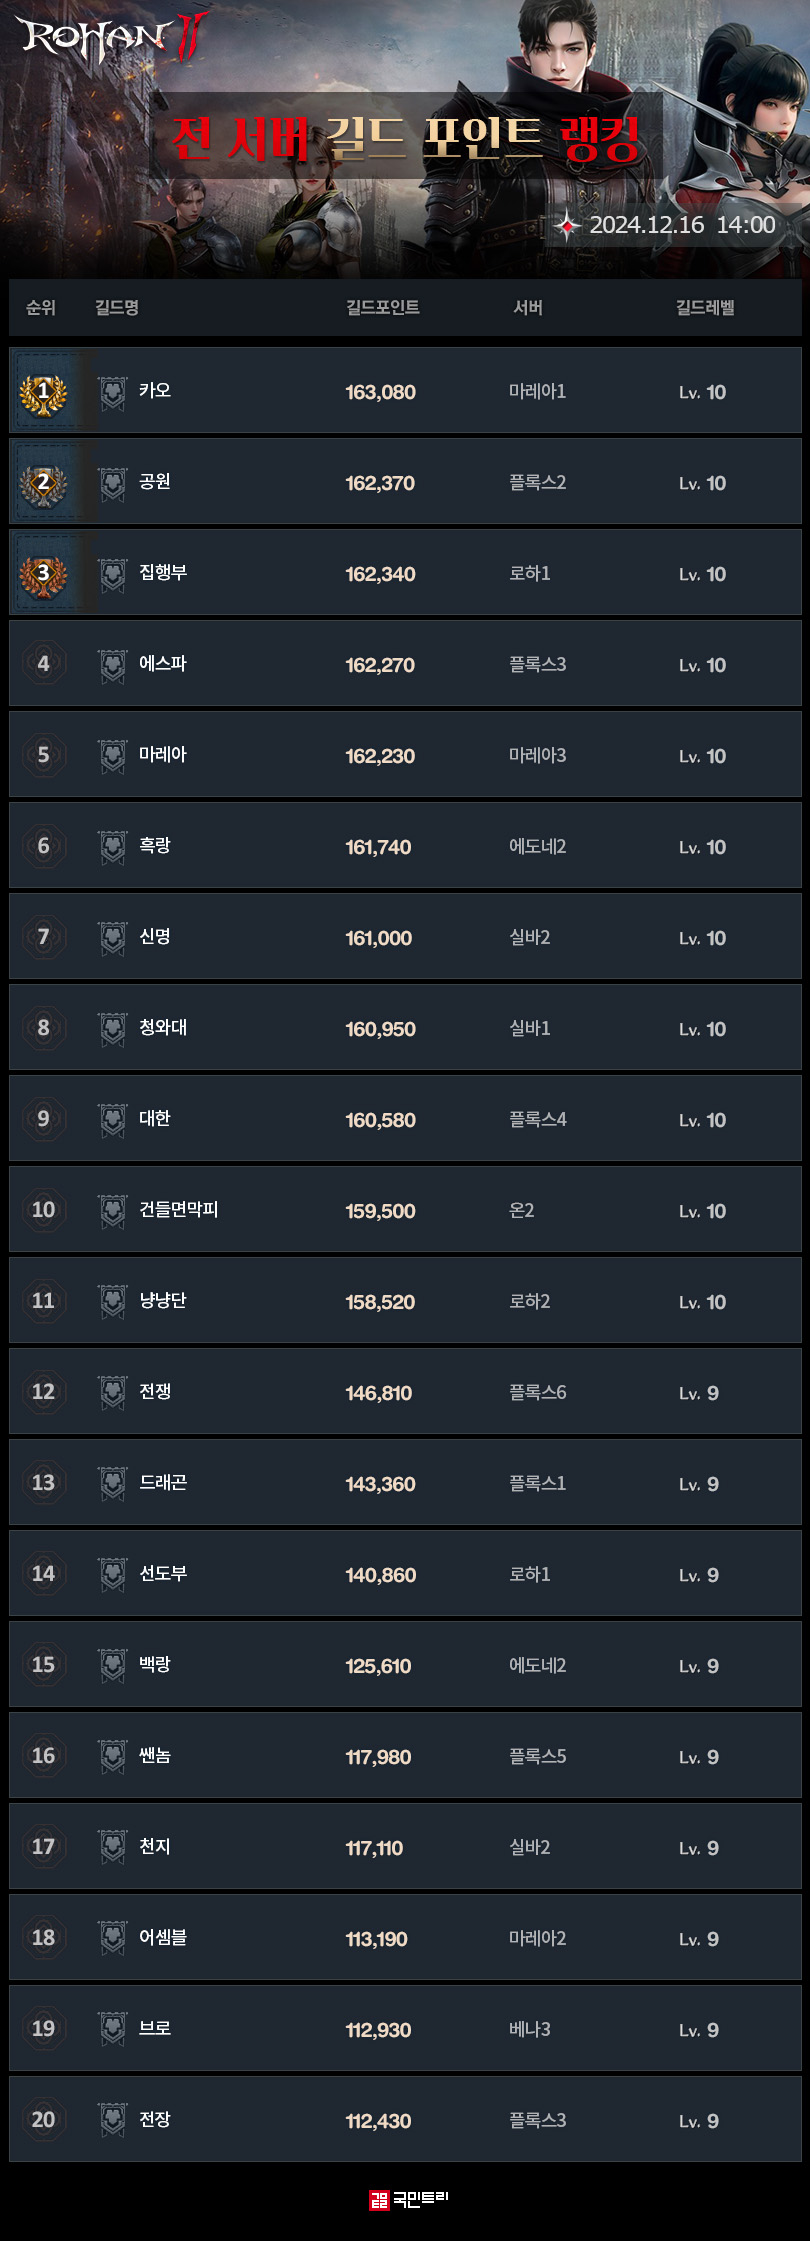This screenshot has width=810, height=2241.
Task: Click the guild emblem next to 카오
Action: click(113, 392)
